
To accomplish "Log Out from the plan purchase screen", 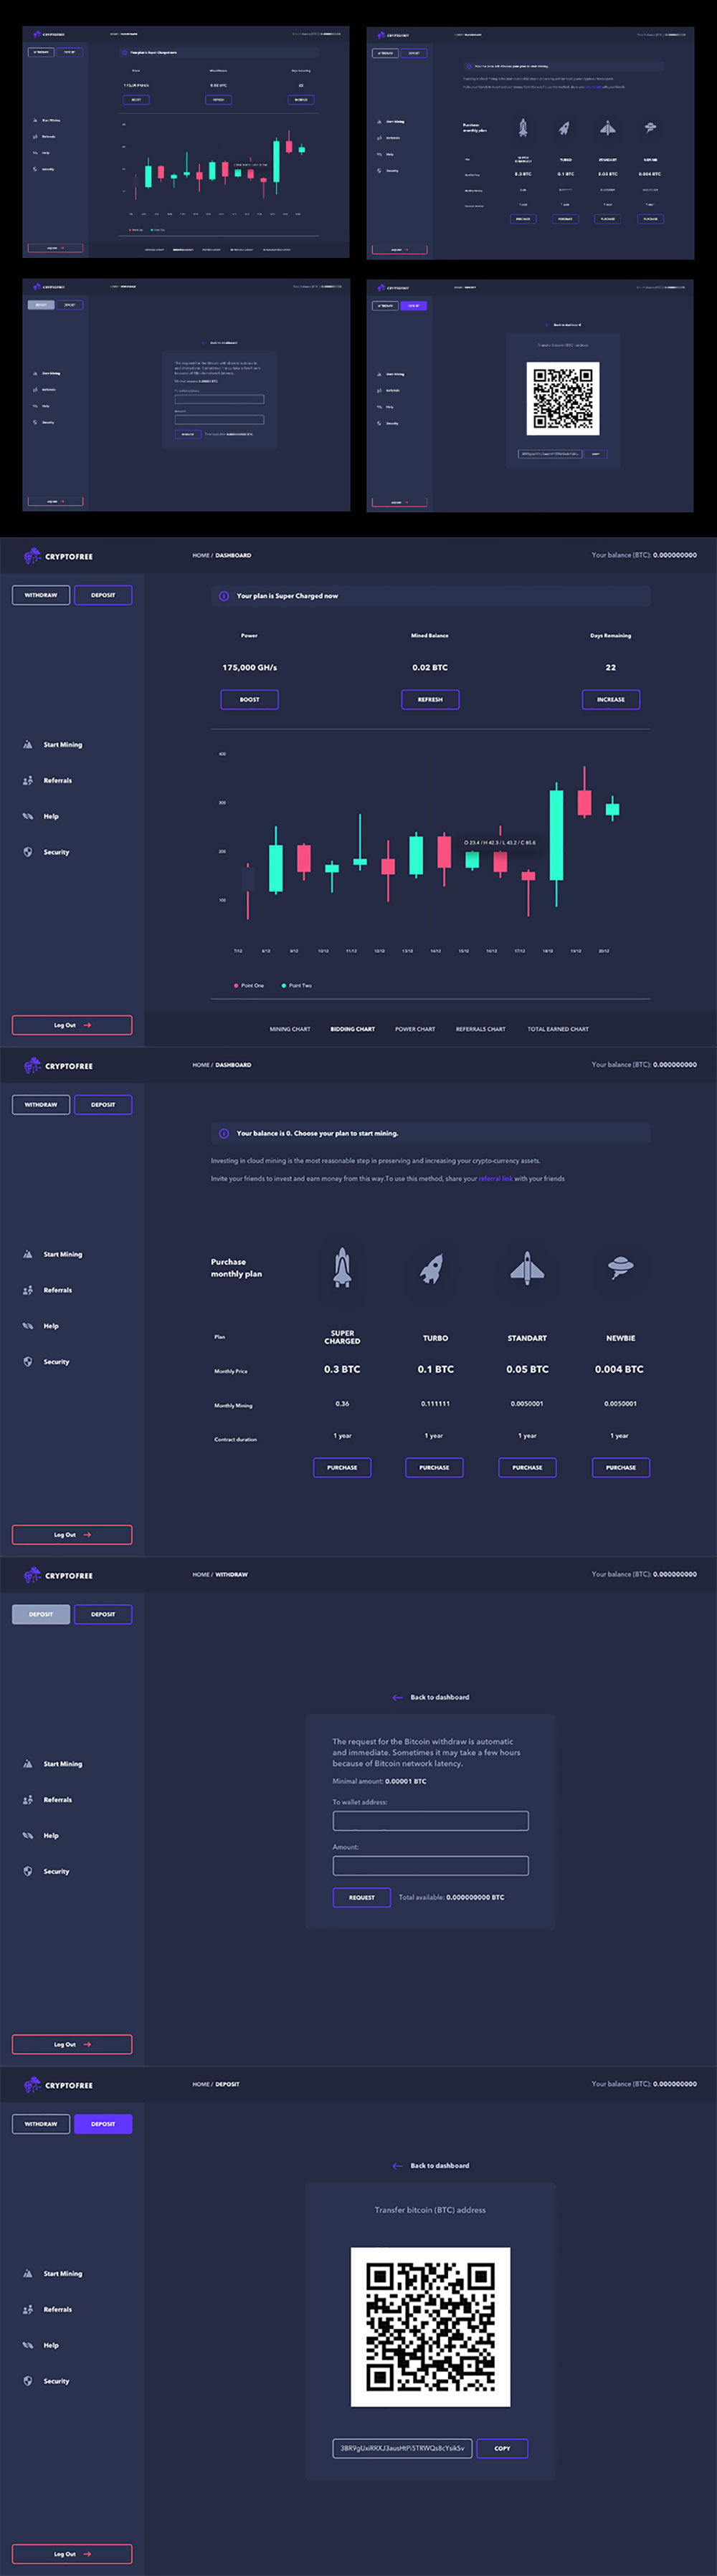I will [72, 1534].
